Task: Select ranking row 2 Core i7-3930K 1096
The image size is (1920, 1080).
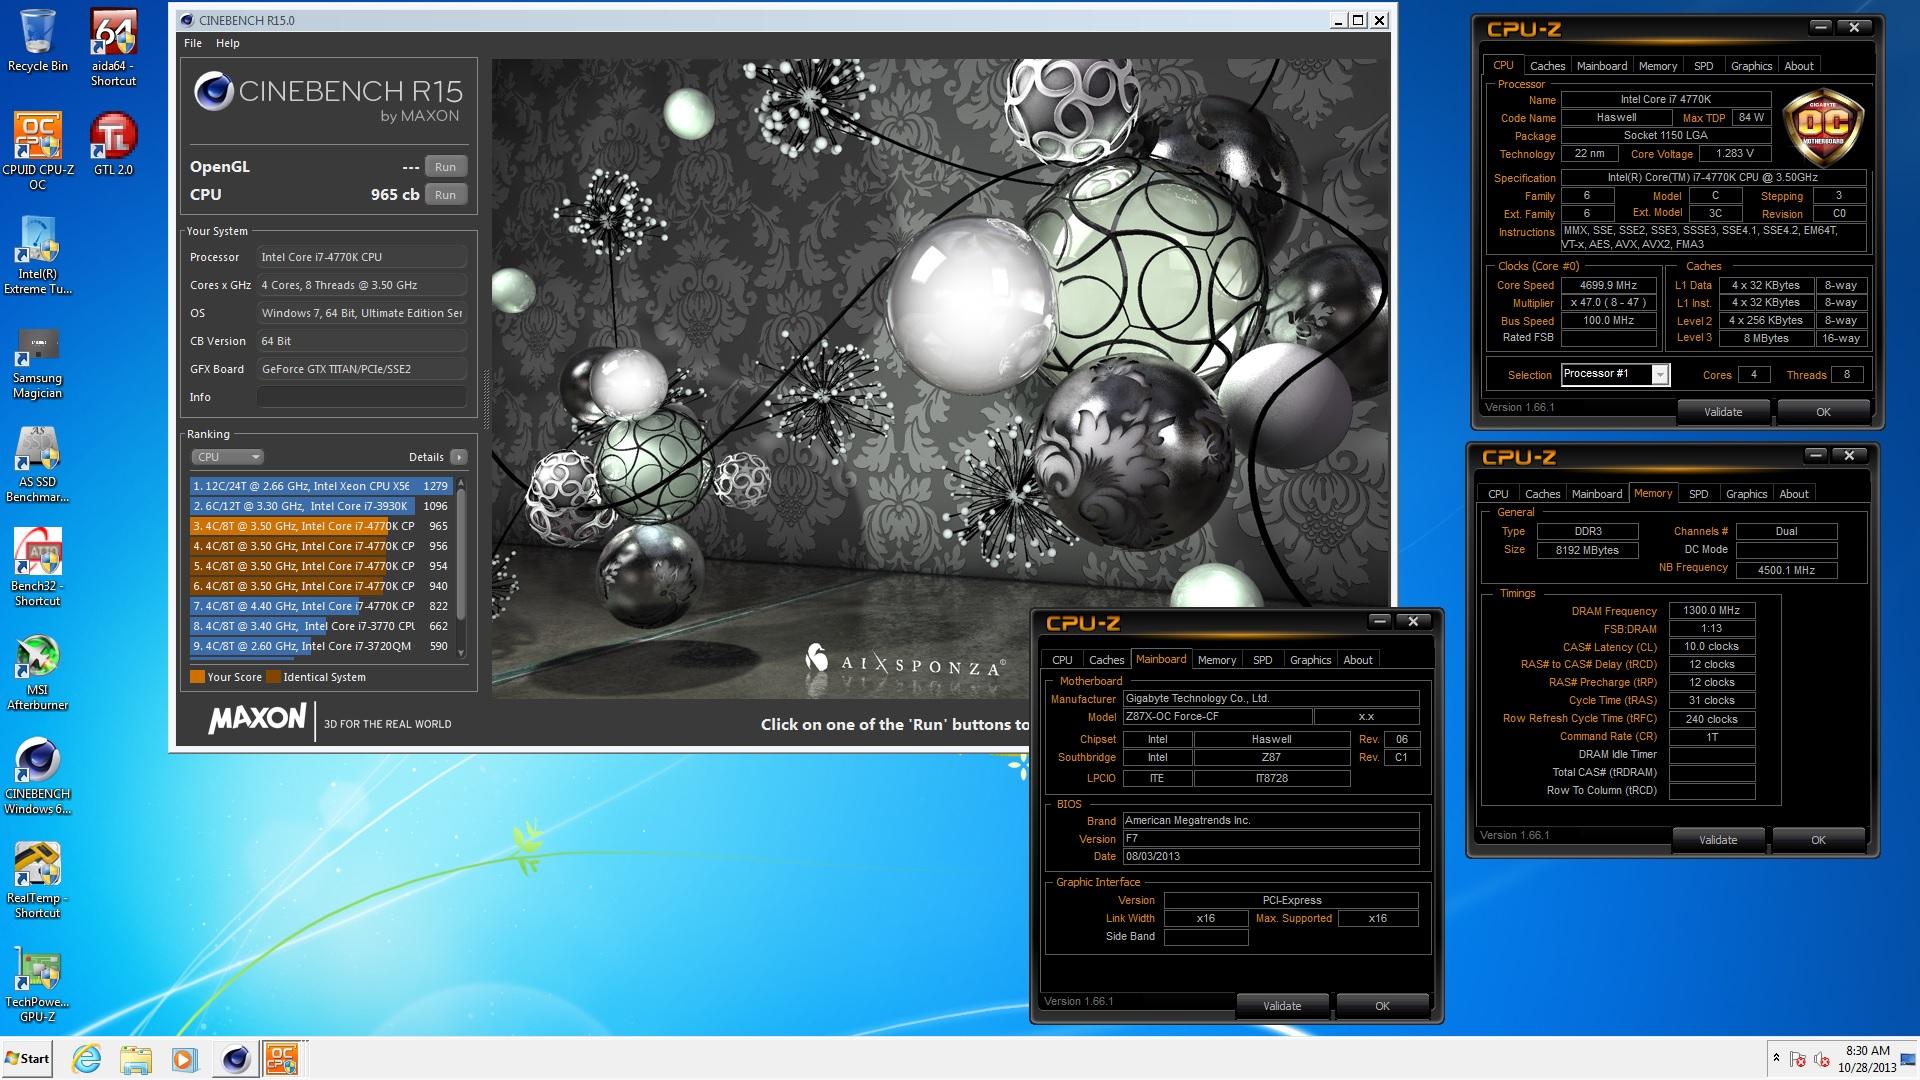Action: tap(321, 506)
